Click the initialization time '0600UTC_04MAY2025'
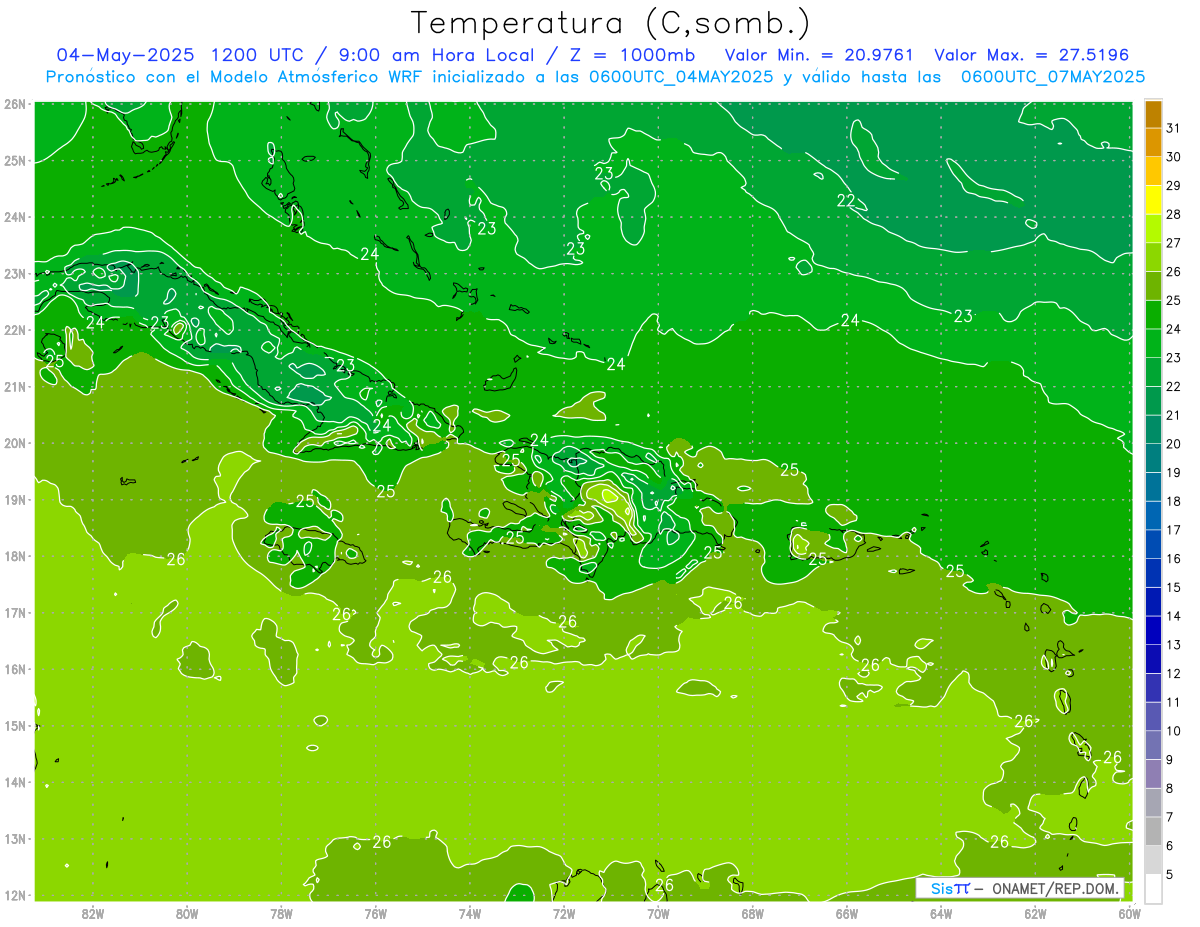Image resolution: width=1200 pixels, height=927 pixels. (680, 76)
